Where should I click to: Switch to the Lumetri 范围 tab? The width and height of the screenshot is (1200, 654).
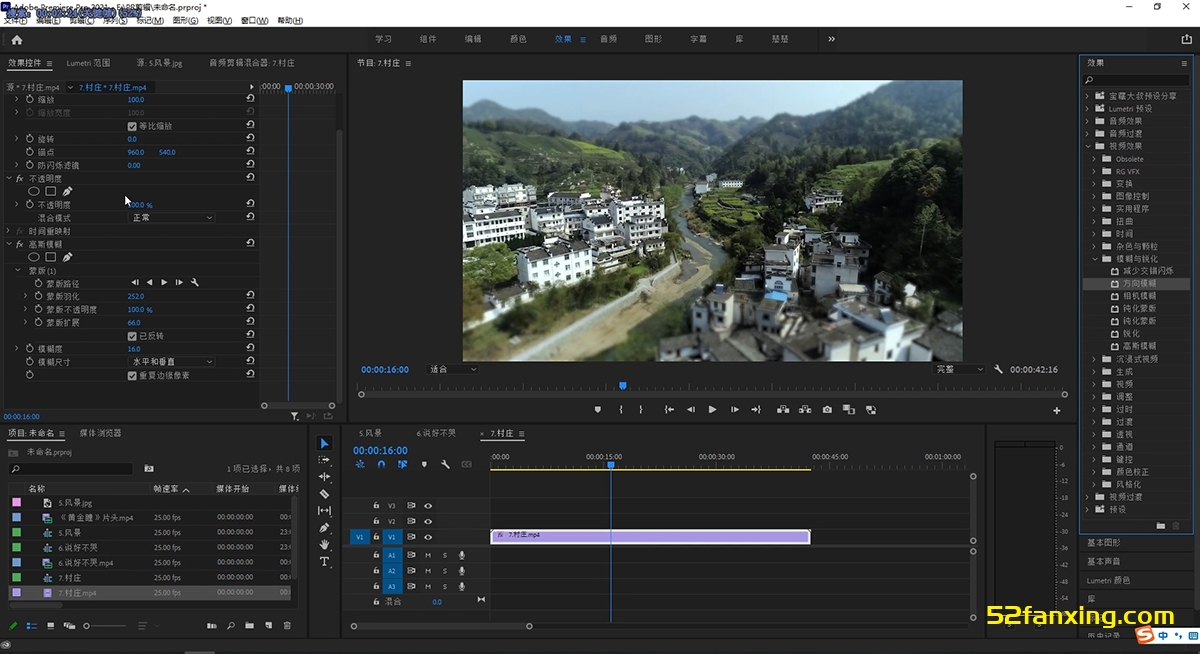(88, 63)
